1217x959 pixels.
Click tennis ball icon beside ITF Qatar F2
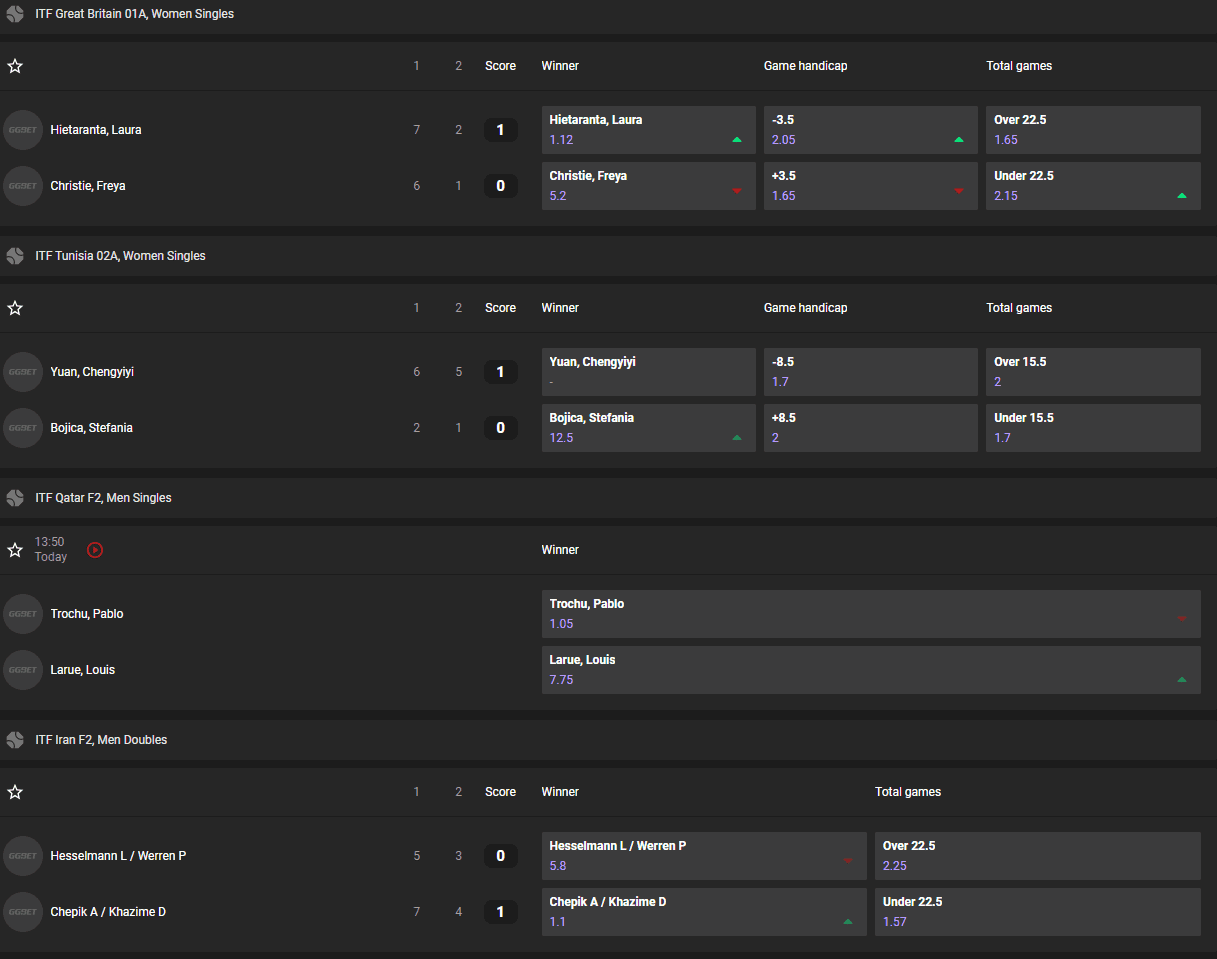(x=15, y=498)
